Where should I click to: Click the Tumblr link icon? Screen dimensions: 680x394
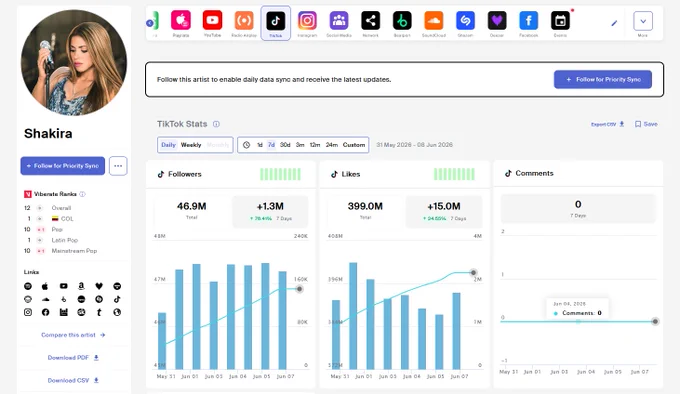click(99, 312)
